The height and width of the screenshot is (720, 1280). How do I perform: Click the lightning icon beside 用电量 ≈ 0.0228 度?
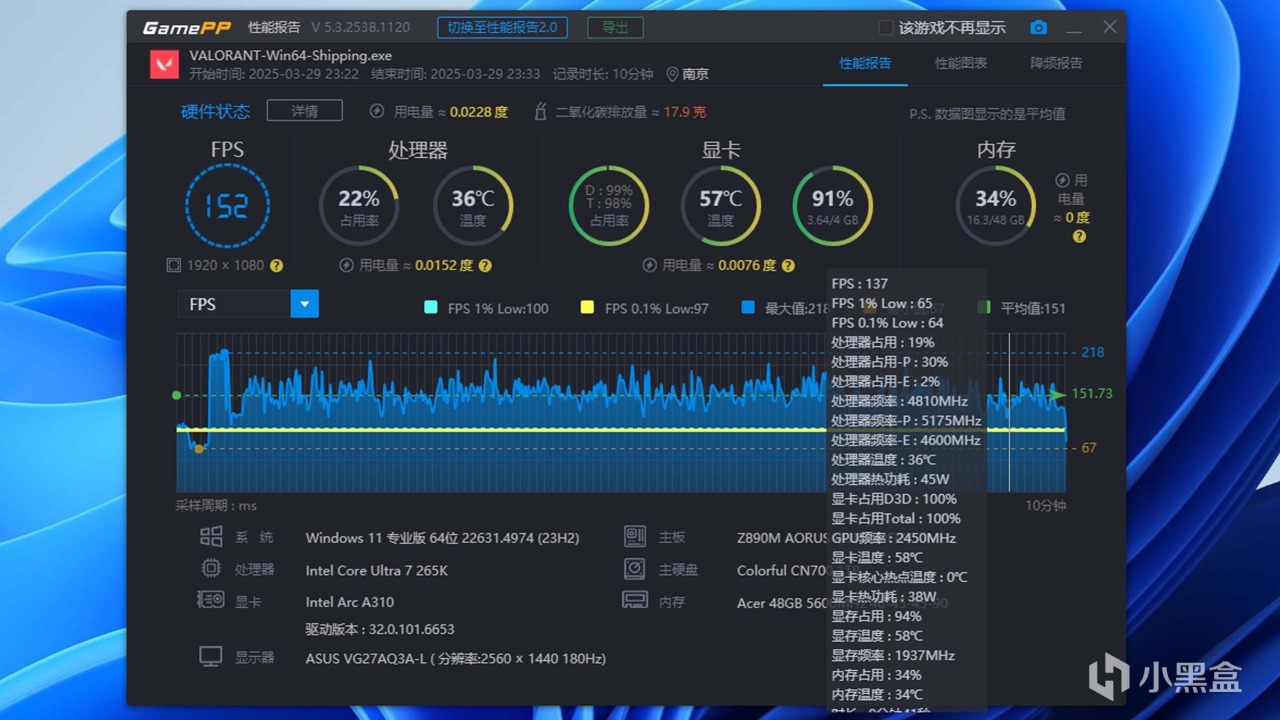pyautogui.click(x=377, y=111)
